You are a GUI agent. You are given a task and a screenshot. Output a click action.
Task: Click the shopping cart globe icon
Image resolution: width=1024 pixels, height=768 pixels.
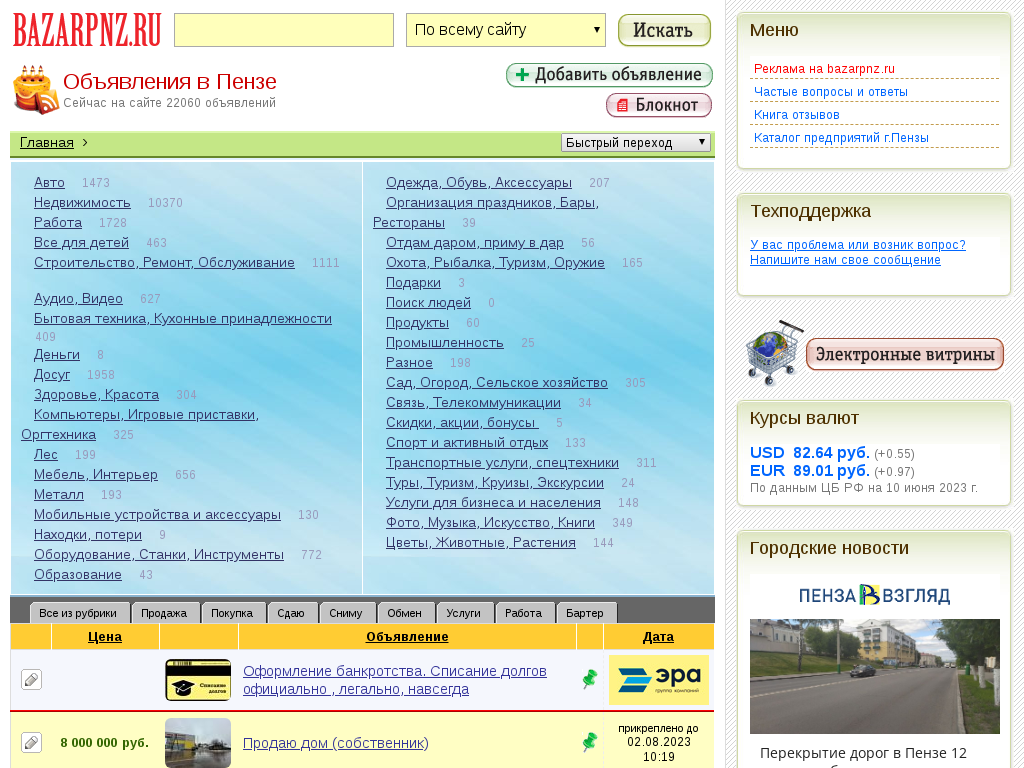(775, 353)
